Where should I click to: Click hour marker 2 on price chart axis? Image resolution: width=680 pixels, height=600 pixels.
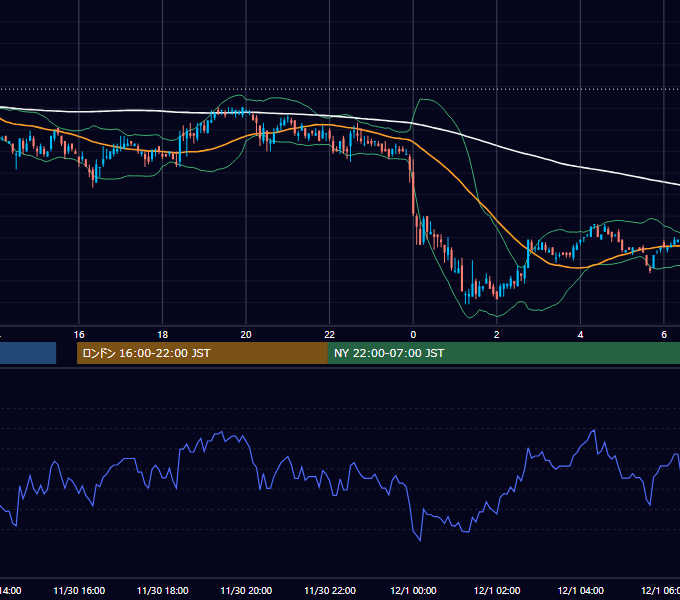[497, 335]
